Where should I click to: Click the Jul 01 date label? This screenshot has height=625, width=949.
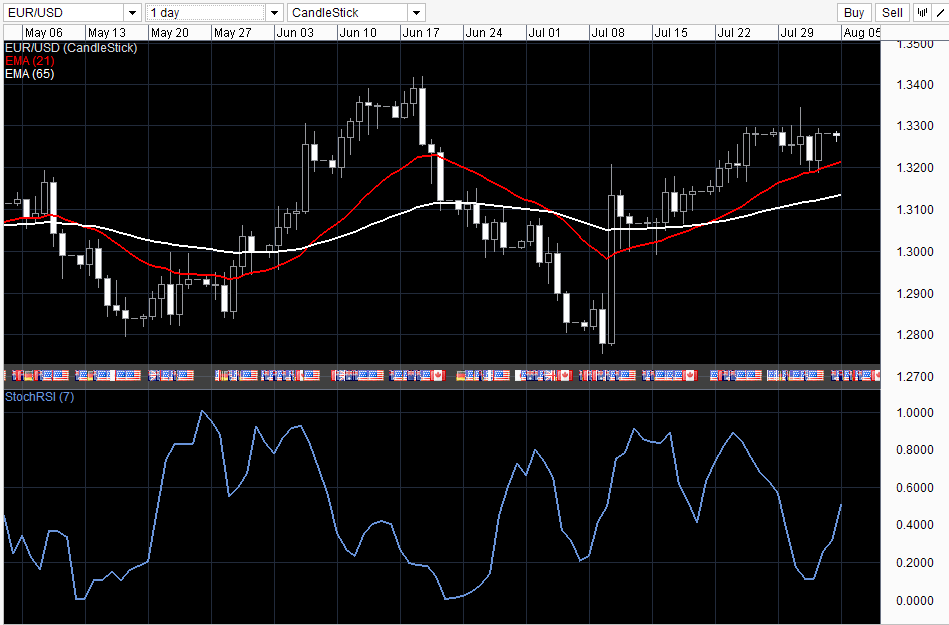[x=545, y=33]
